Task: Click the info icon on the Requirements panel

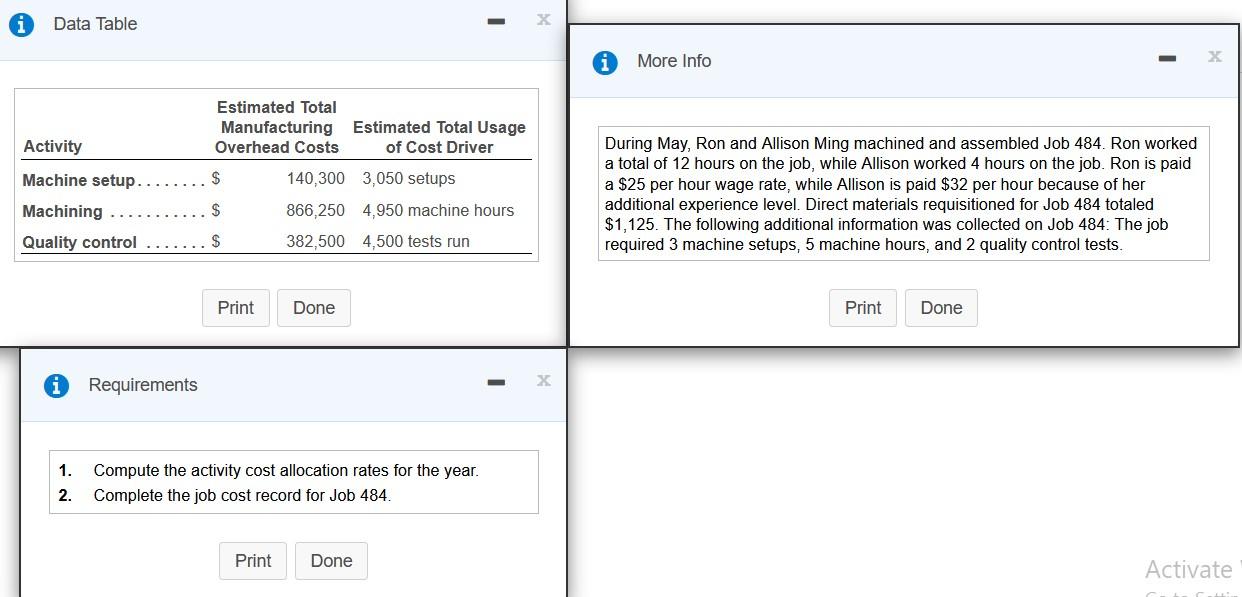Action: (57, 385)
